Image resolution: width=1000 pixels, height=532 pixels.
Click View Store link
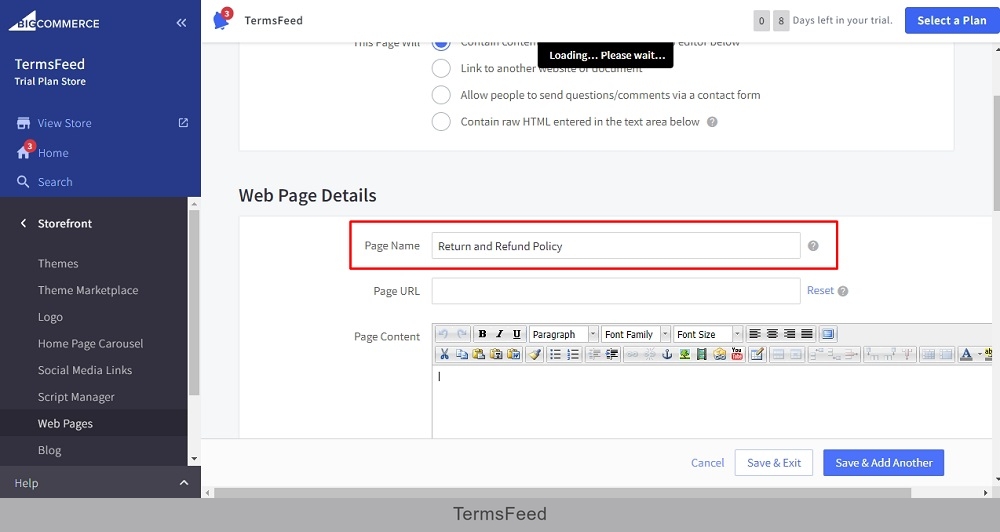click(64, 123)
